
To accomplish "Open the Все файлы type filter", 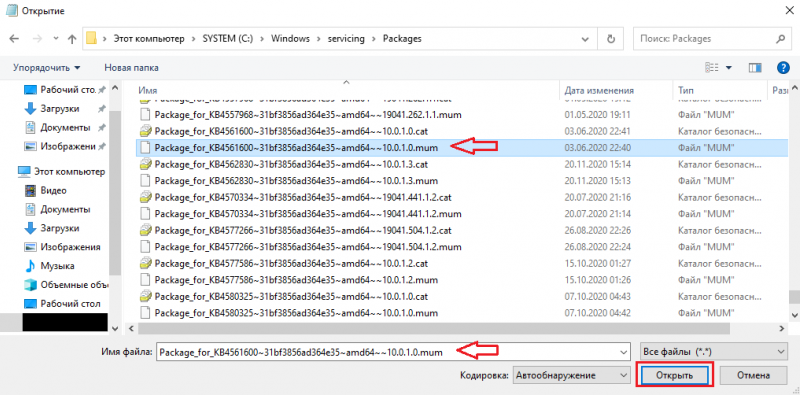I will pyautogui.click(x=713, y=352).
